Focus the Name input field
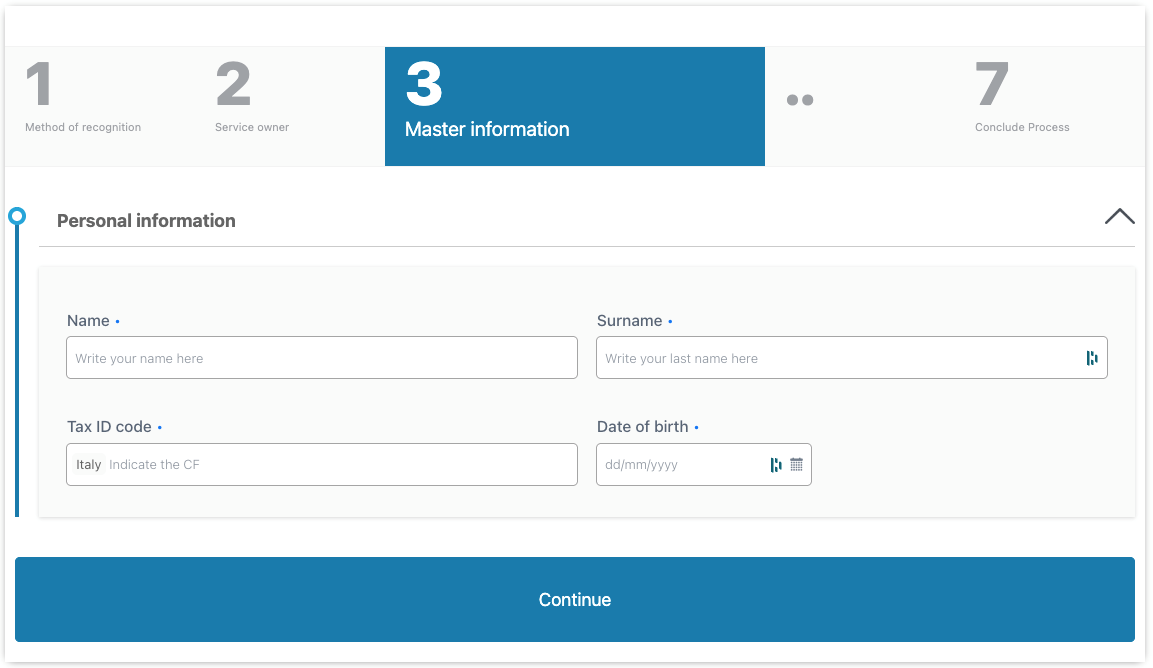 pos(321,358)
